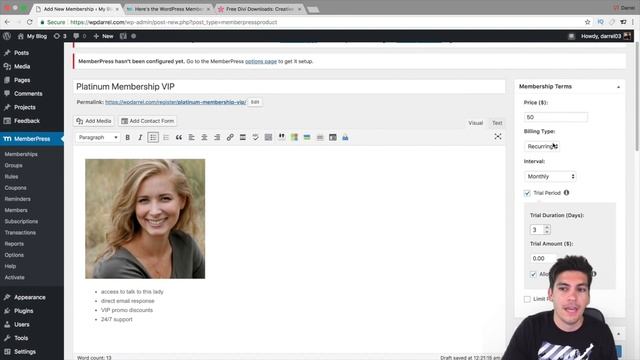Screen dimensions: 640x360
Task: Open the Interval Monthly dropdown
Action: coord(550,176)
